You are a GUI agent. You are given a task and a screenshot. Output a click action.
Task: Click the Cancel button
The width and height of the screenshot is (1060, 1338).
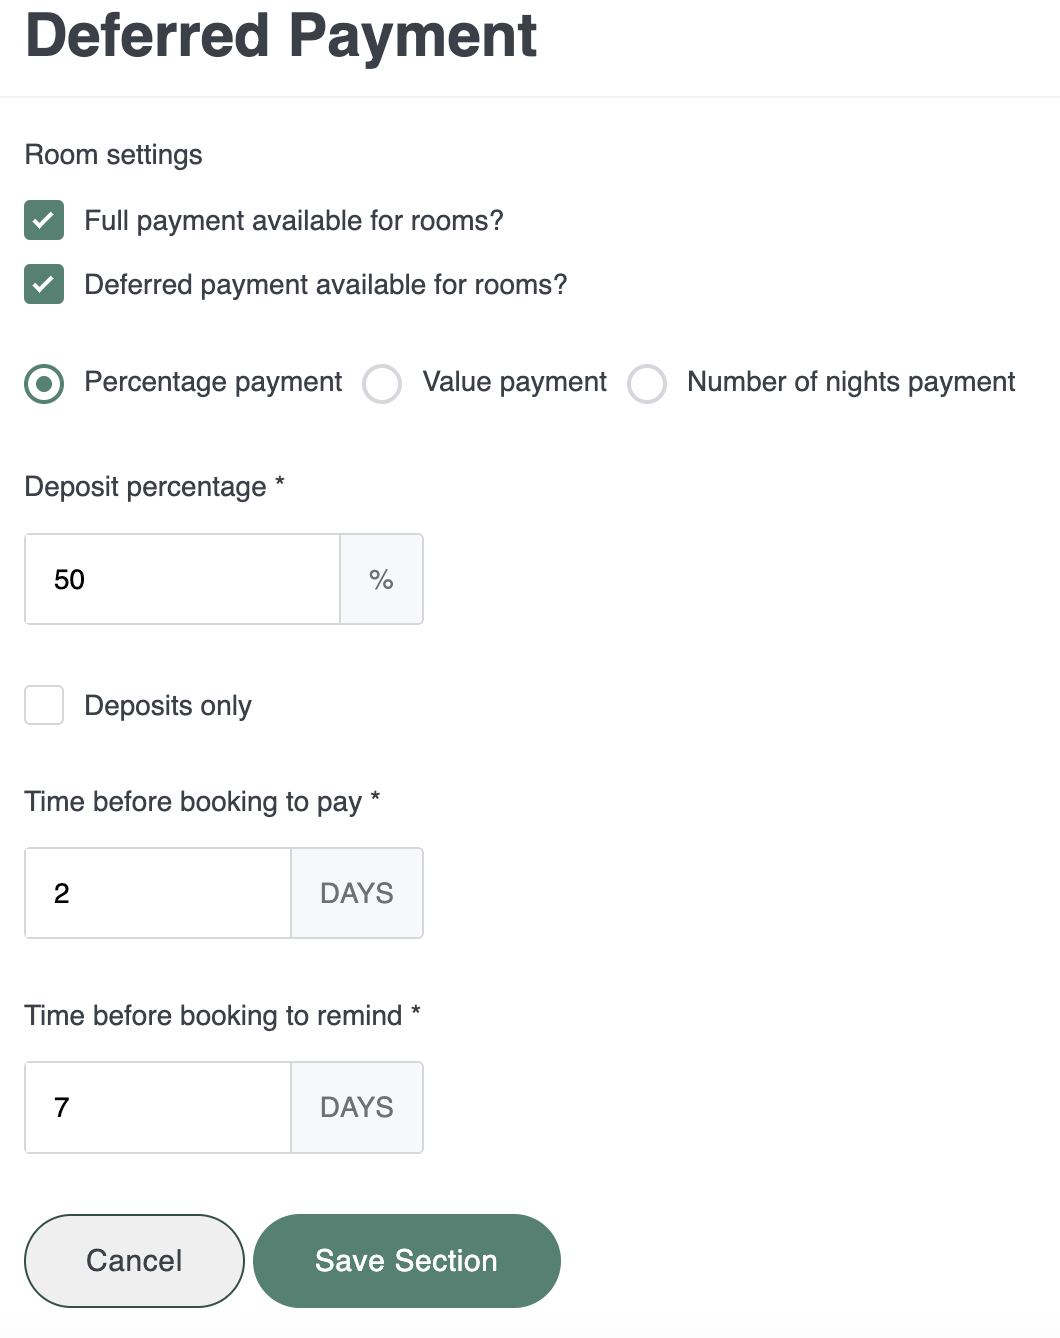134,1260
